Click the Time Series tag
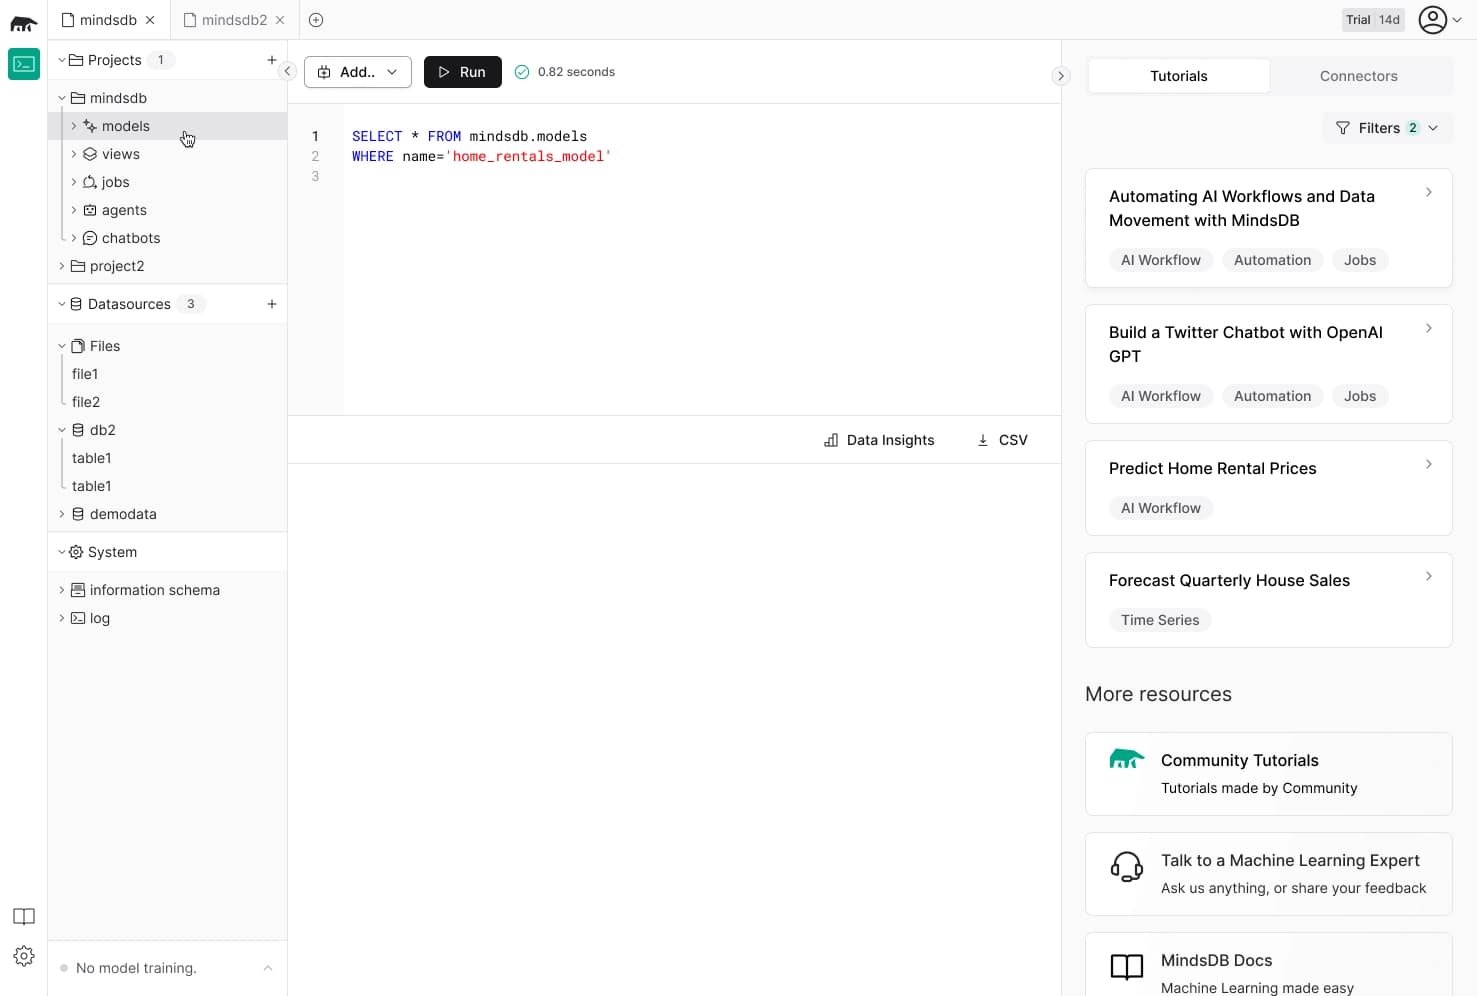 pos(1160,620)
